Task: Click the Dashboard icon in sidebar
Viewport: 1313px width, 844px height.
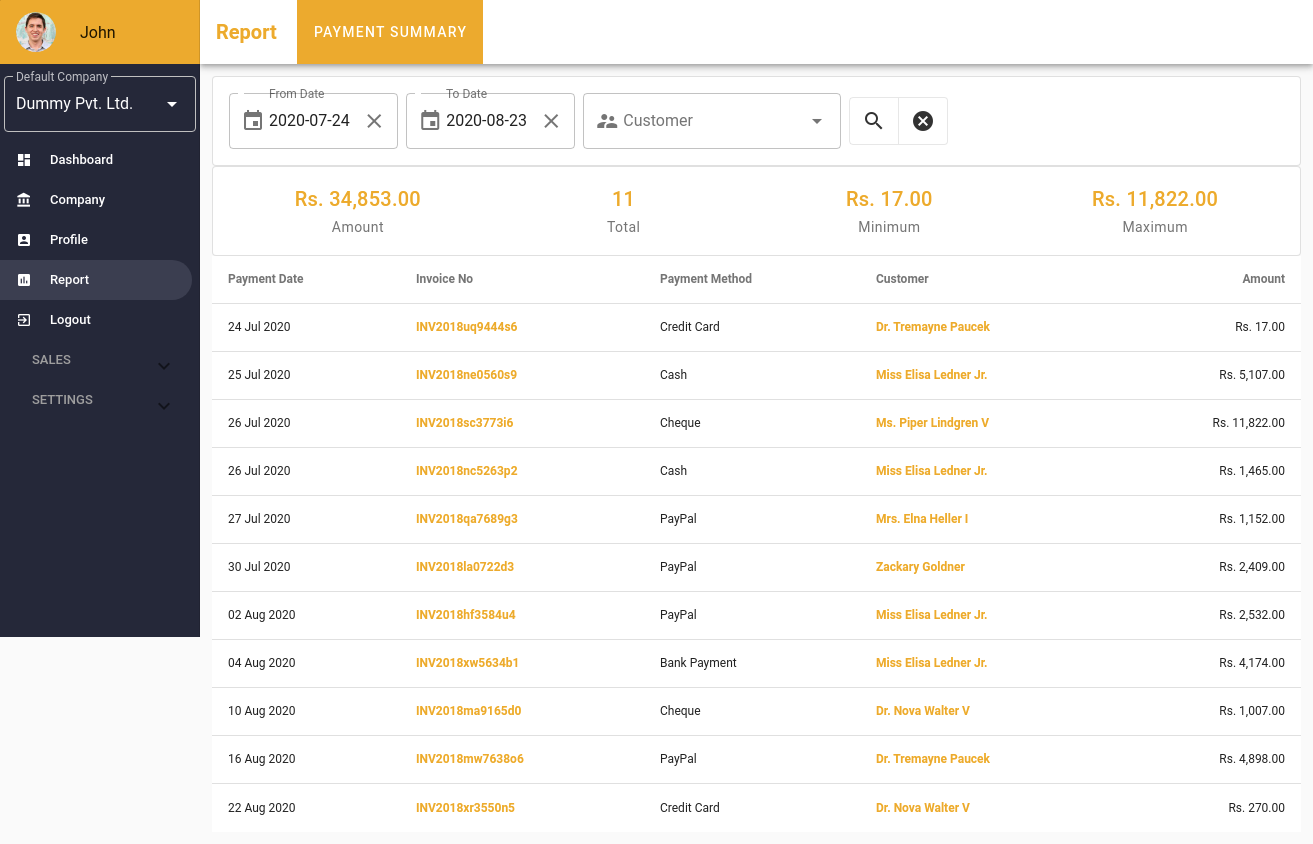Action: coord(25,160)
